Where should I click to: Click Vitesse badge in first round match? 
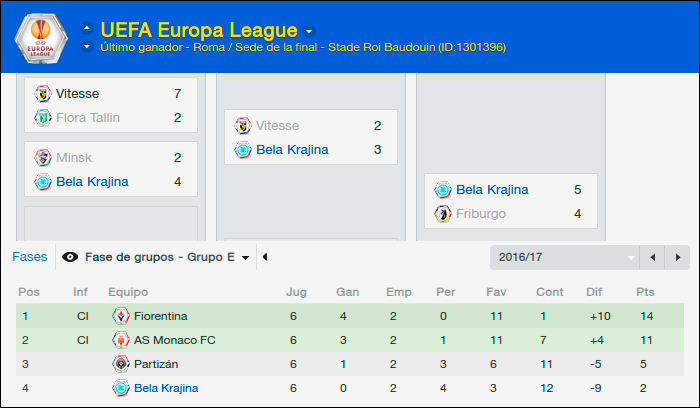tap(43, 94)
